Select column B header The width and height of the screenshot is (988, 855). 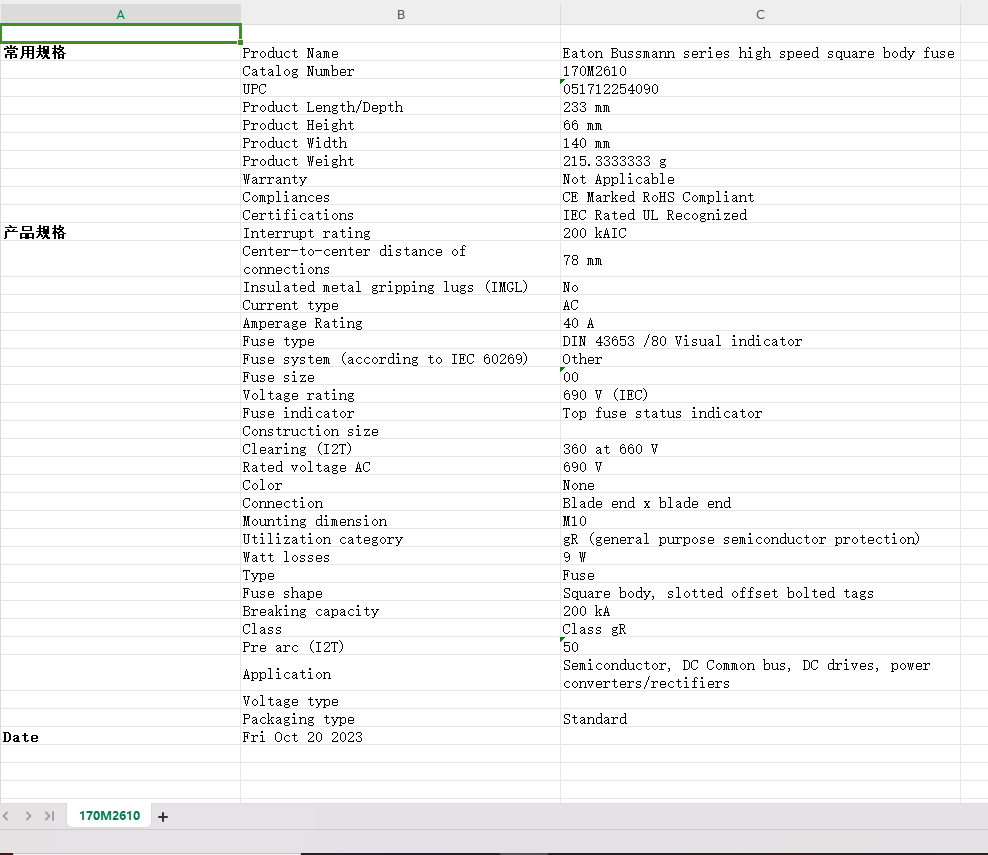point(401,14)
